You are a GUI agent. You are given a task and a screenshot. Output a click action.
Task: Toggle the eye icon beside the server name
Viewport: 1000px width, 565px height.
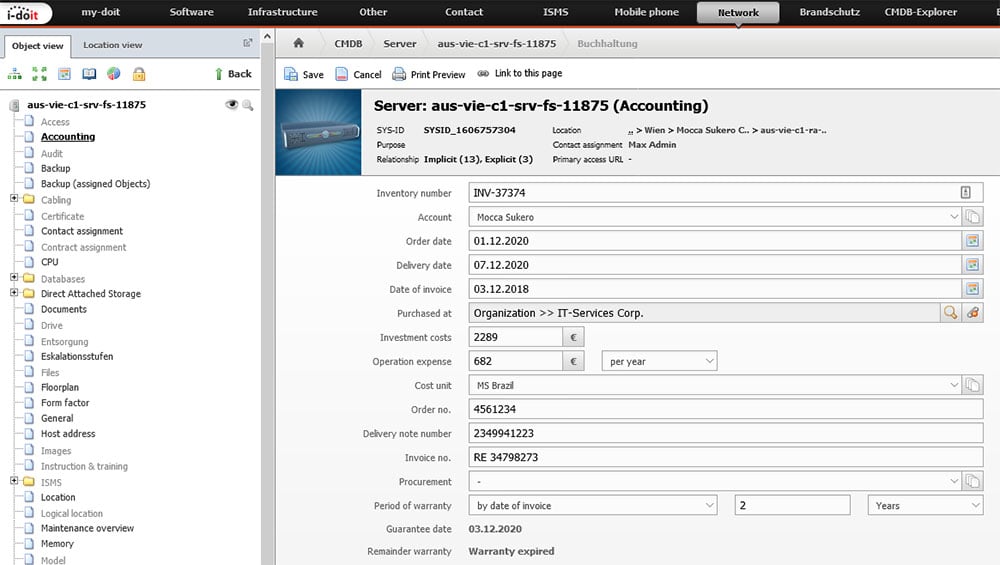click(232, 105)
